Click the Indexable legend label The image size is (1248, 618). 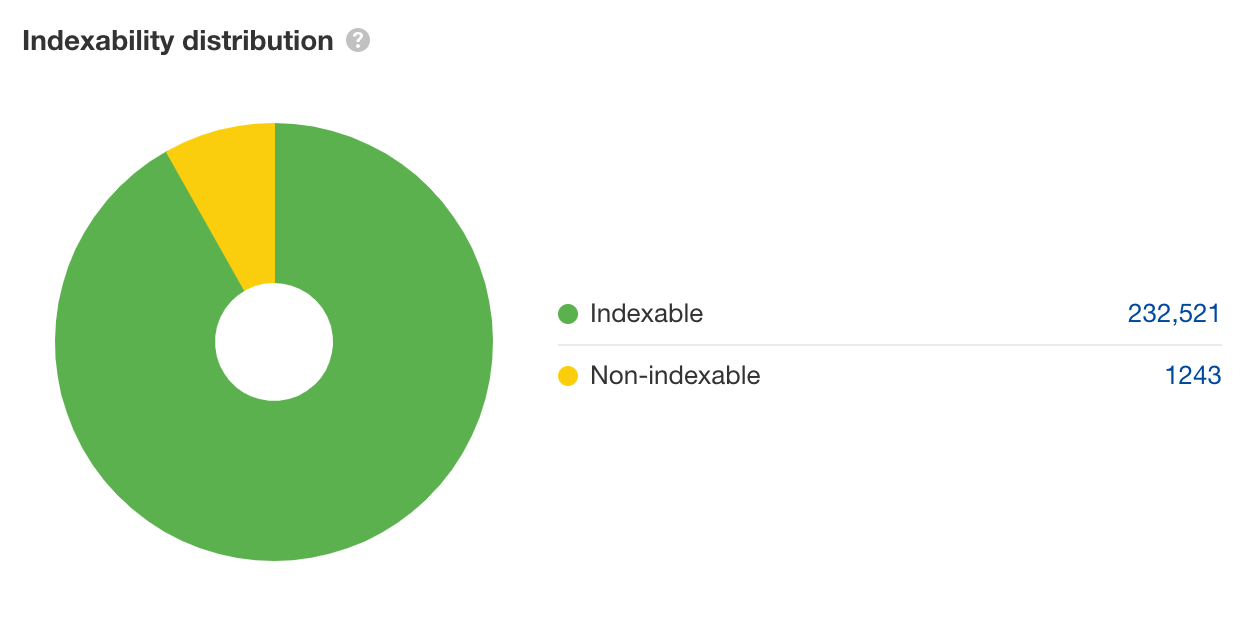click(646, 314)
